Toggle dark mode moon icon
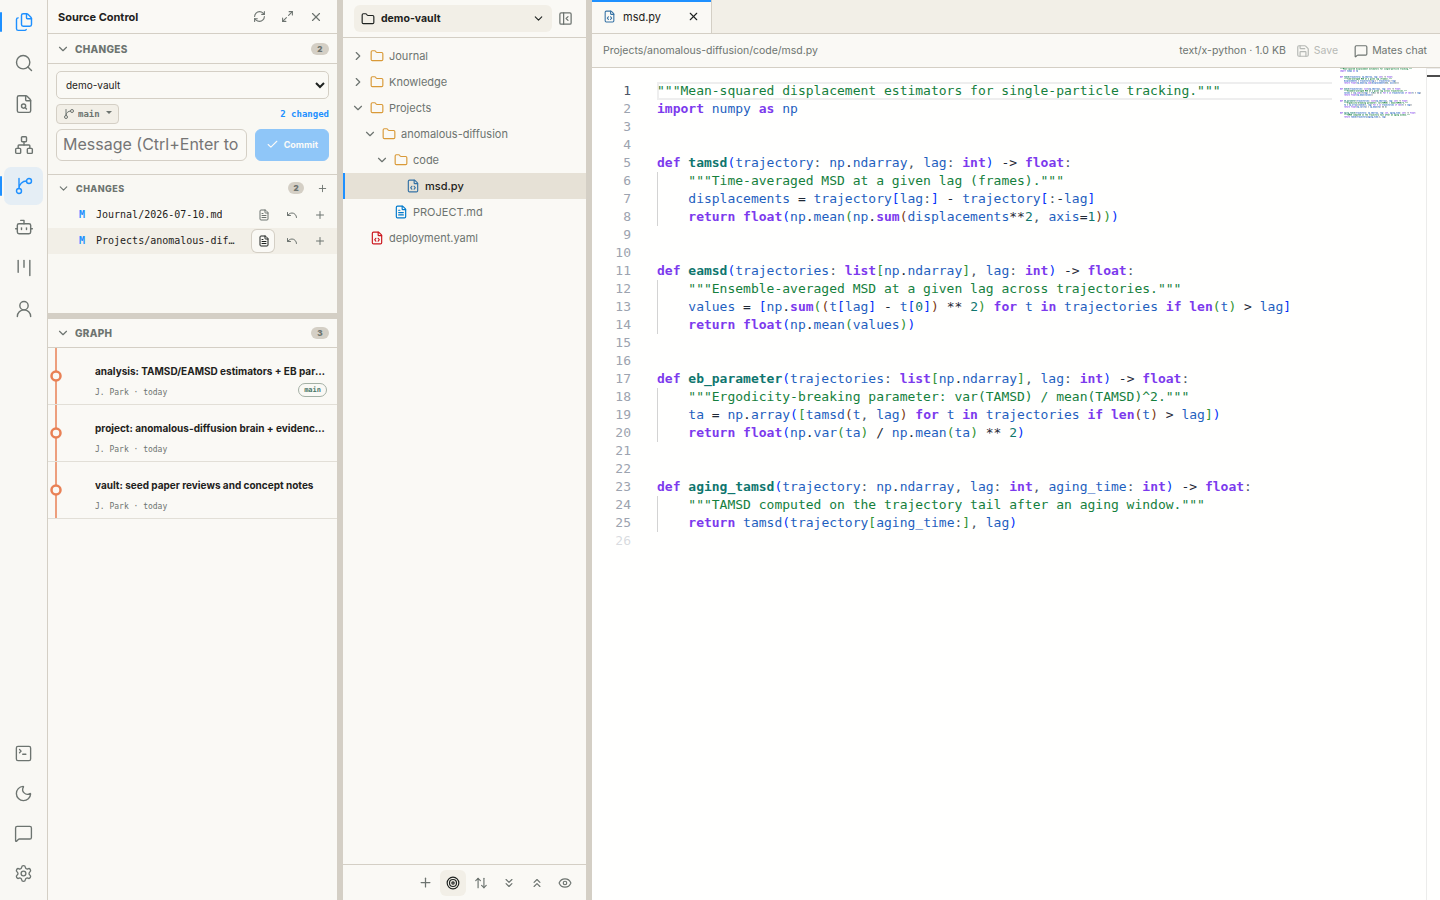Viewport: 1440px width, 900px height. (24, 793)
